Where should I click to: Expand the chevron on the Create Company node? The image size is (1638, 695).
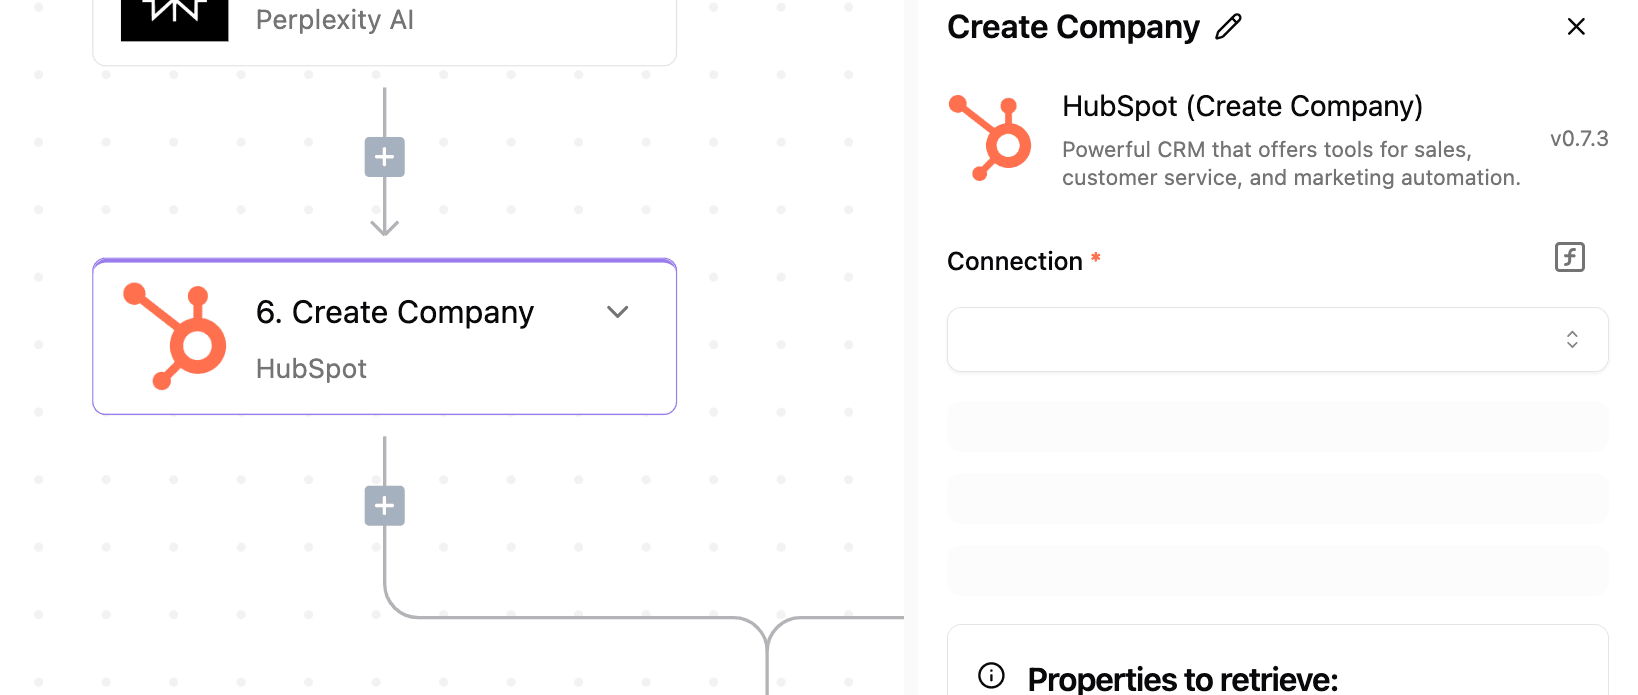(x=618, y=312)
